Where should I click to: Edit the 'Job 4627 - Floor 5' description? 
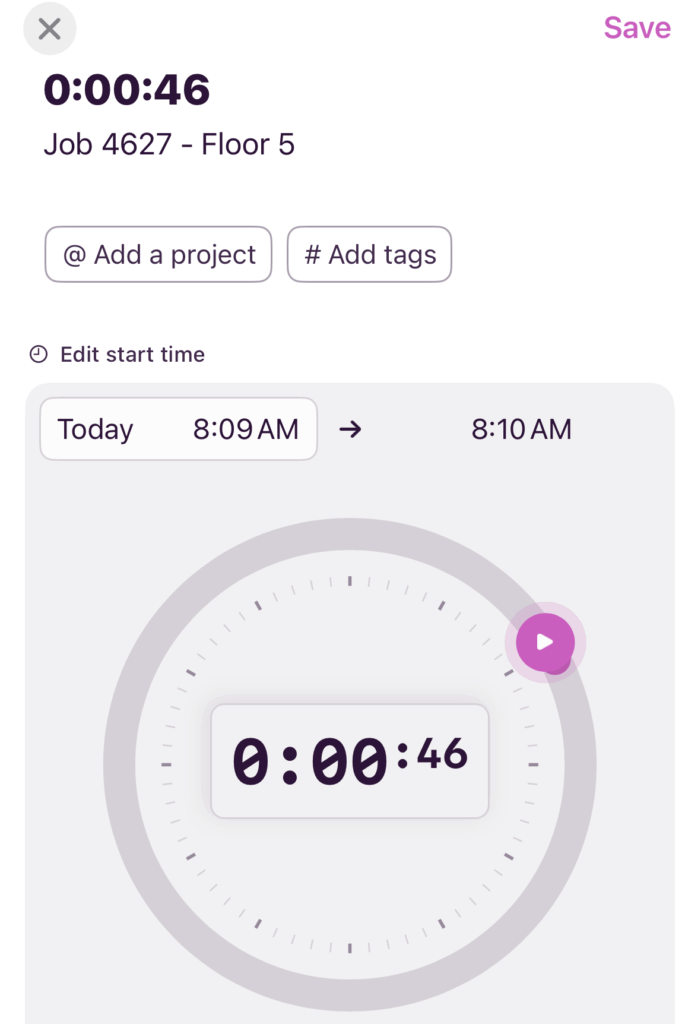tap(169, 145)
